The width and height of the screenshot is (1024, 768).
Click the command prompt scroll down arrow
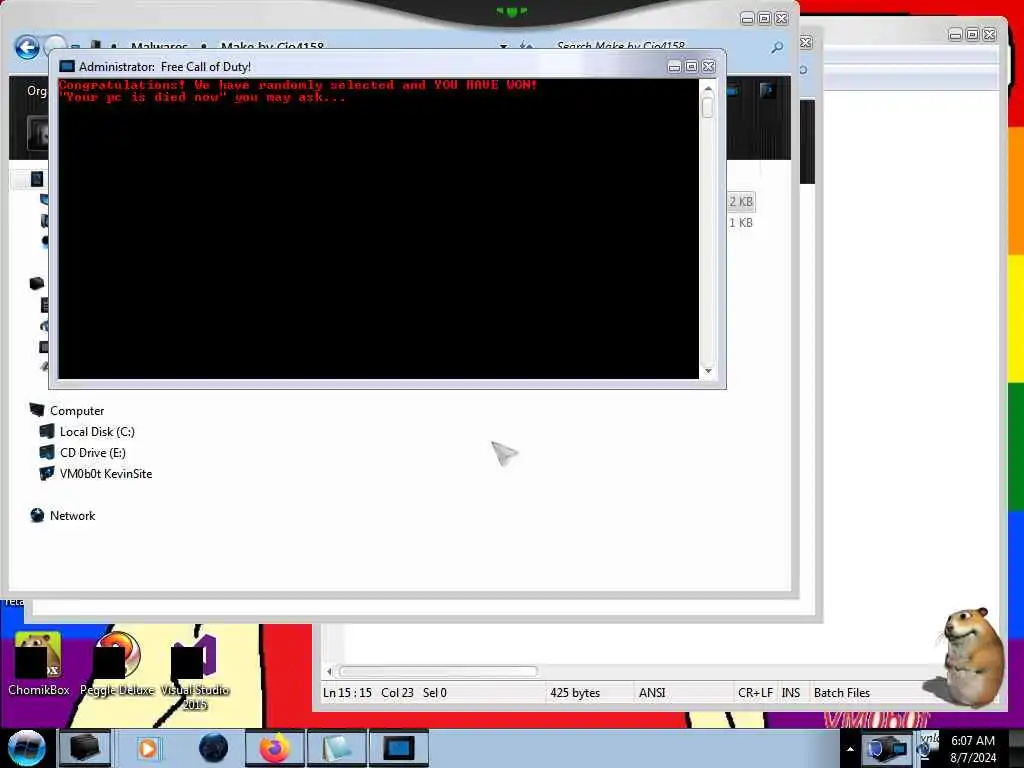click(x=708, y=370)
